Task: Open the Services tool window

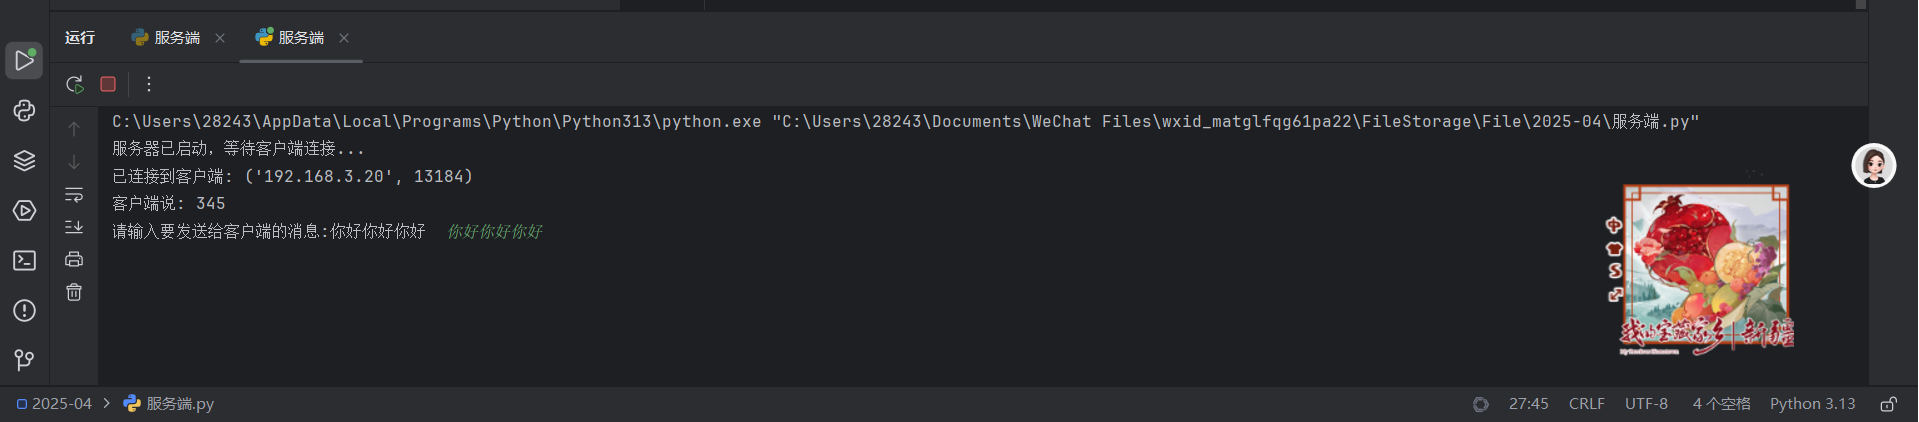Action: coord(24,211)
